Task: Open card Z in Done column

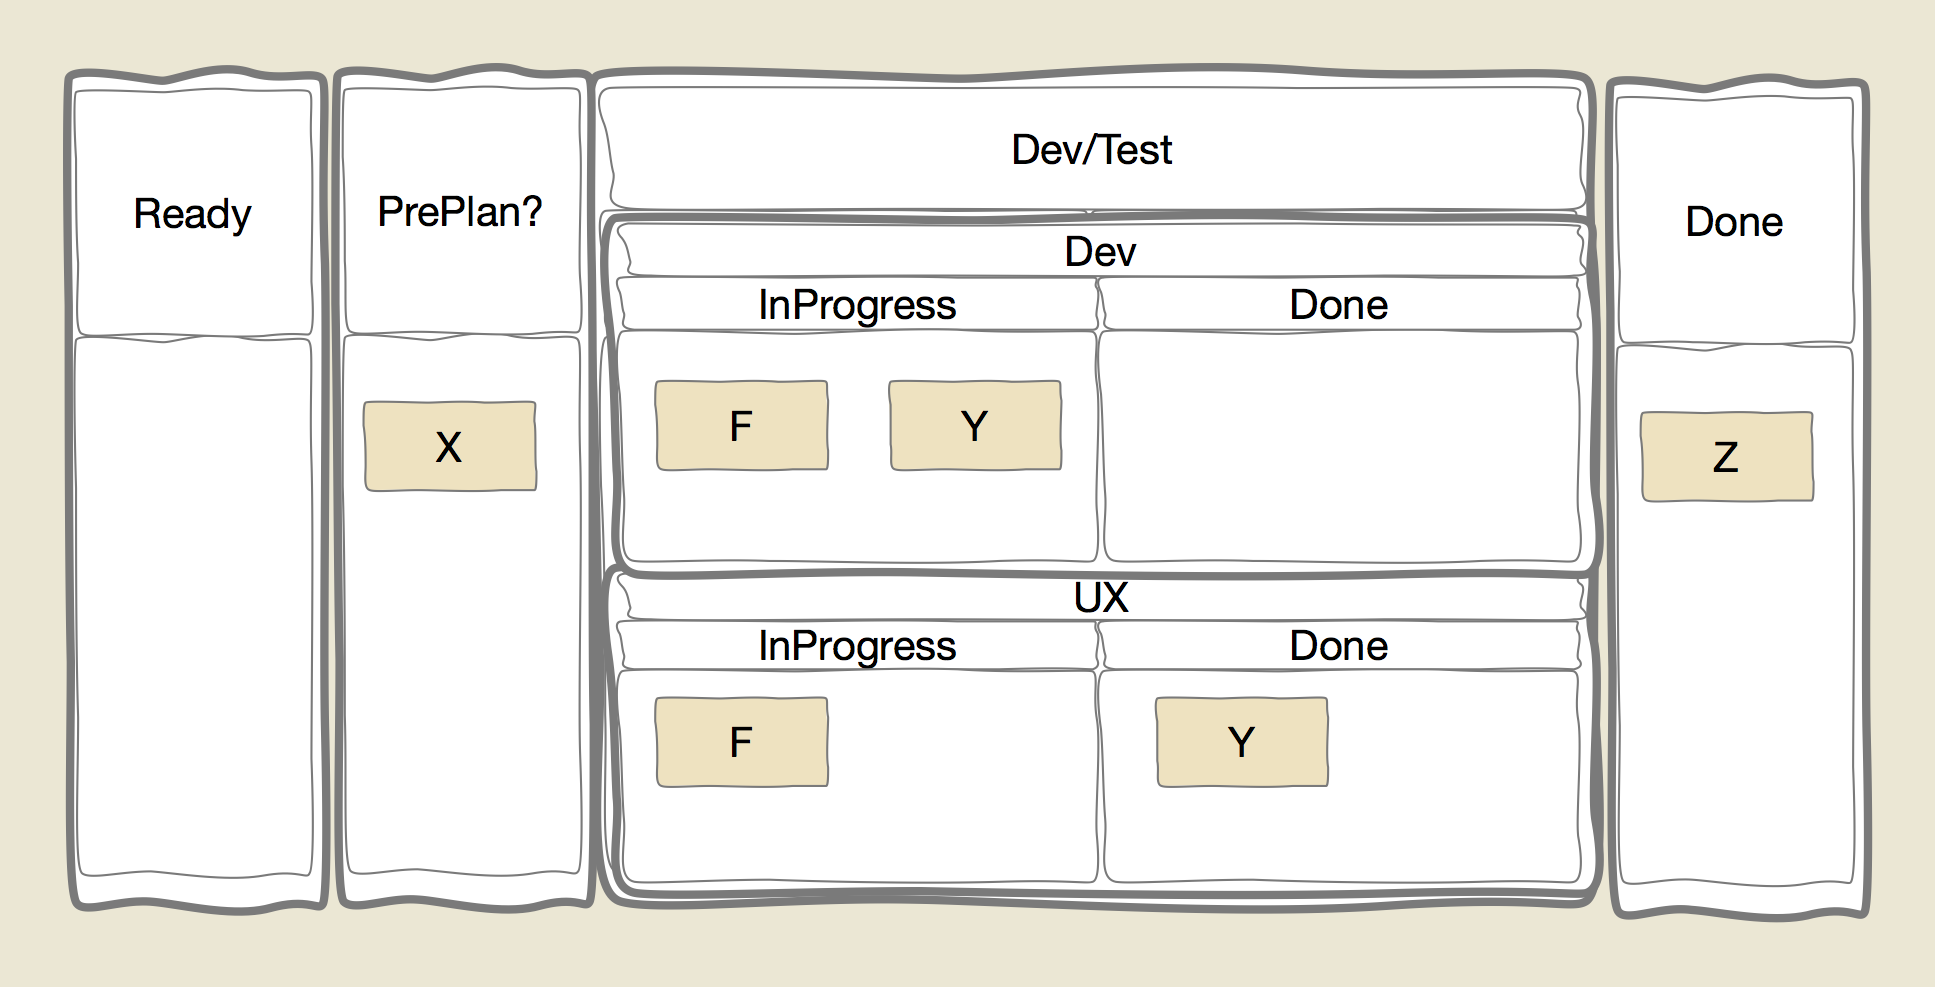Action: point(1727,456)
